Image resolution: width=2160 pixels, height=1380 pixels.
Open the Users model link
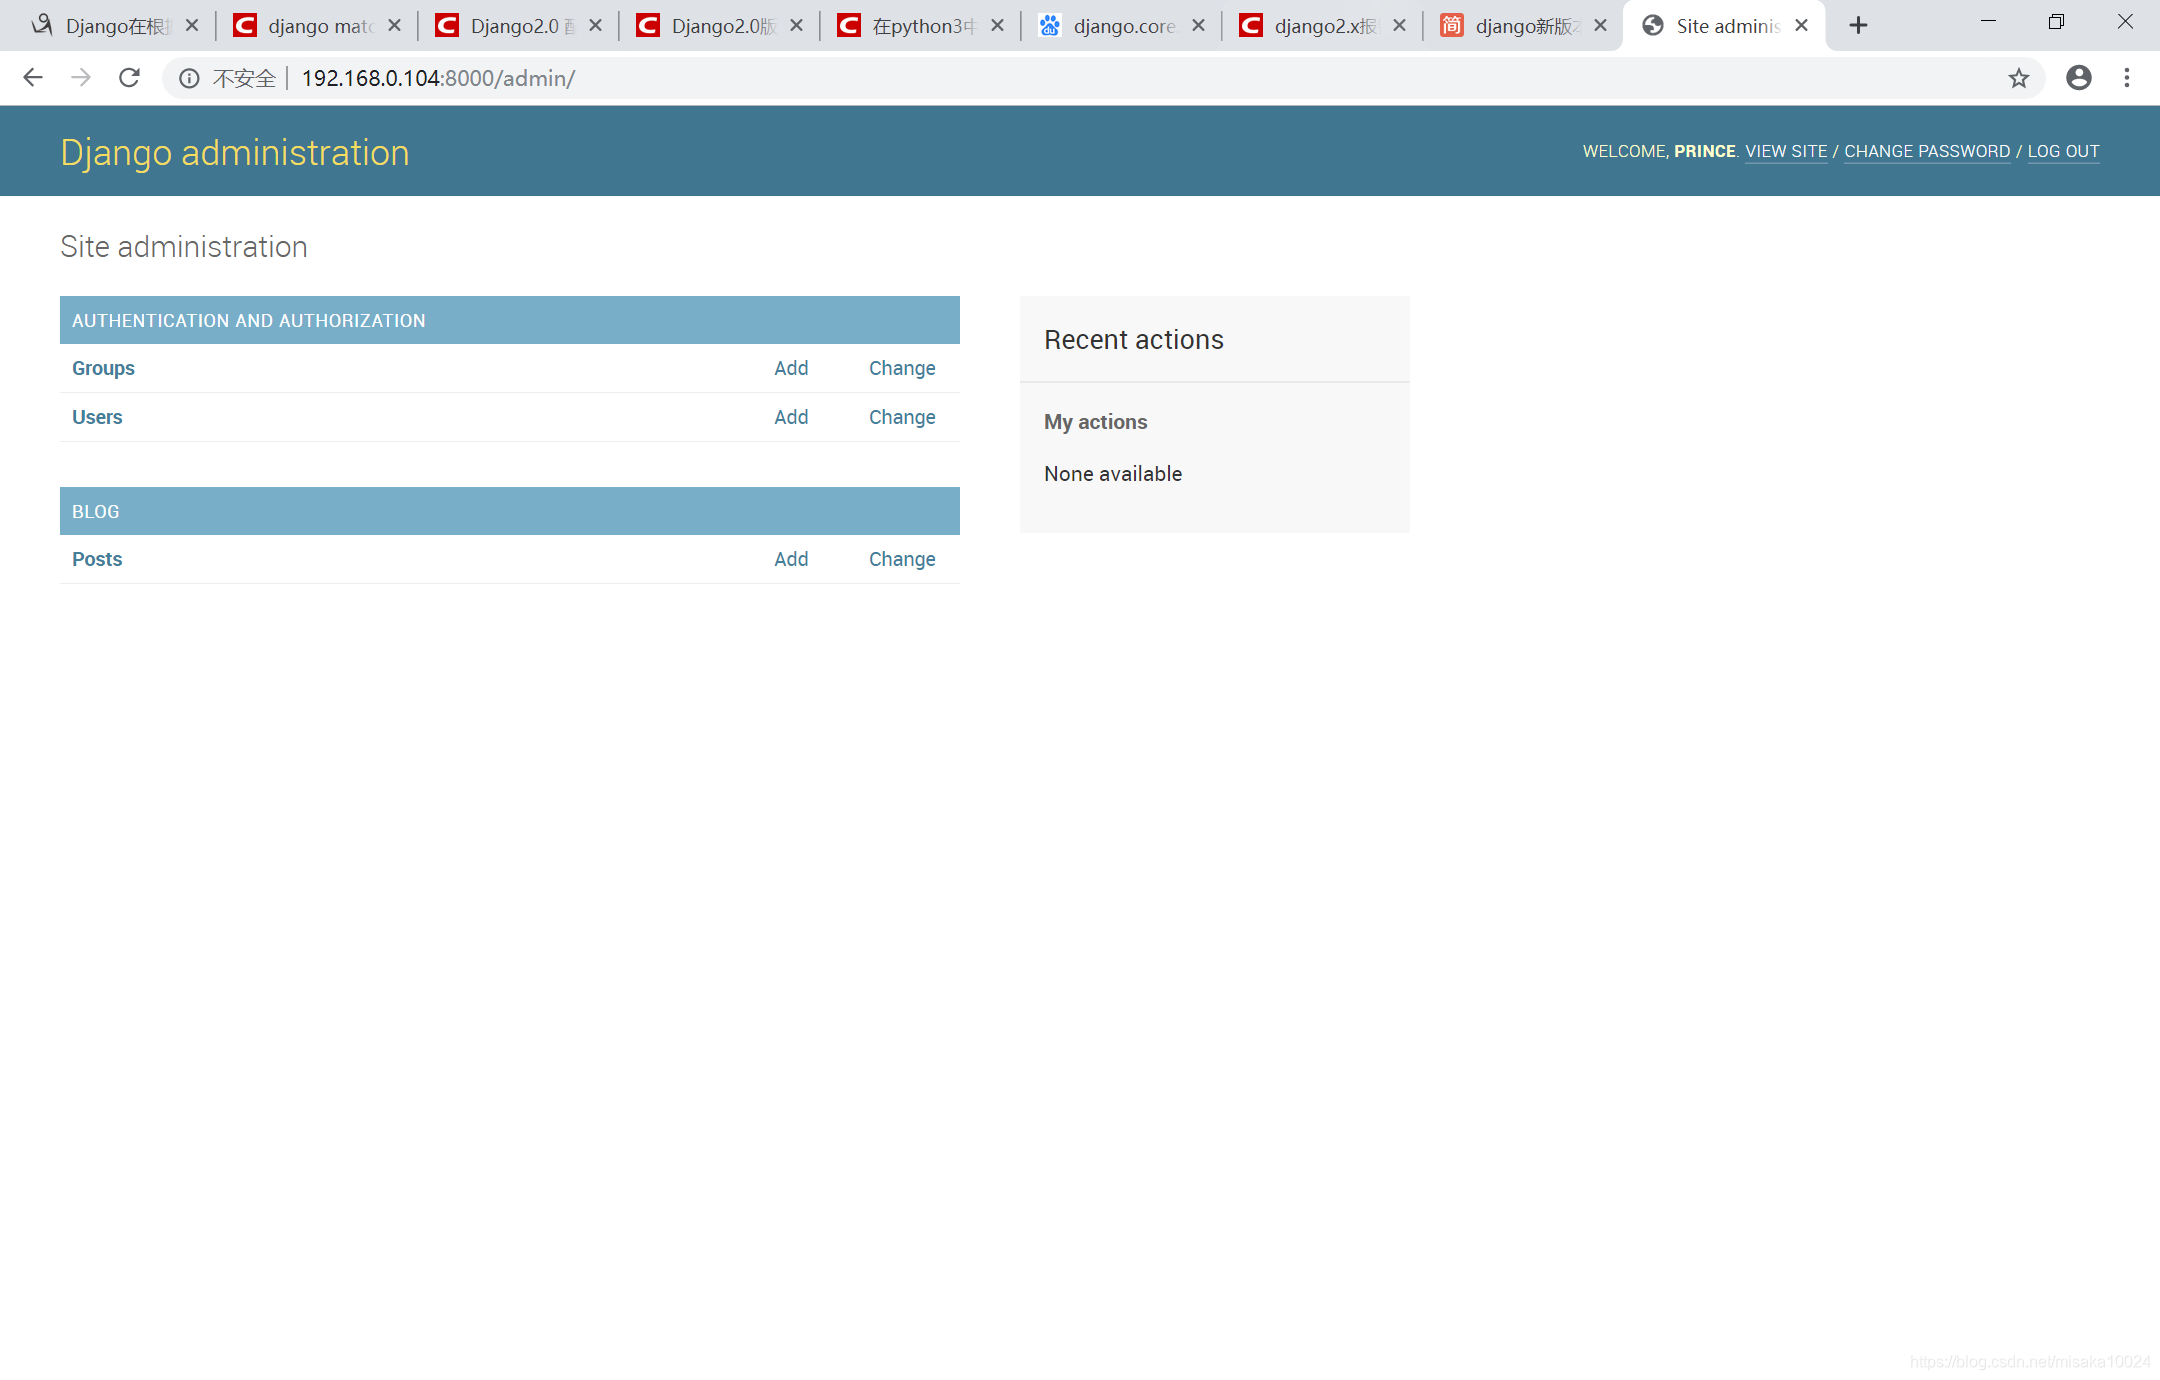tap(97, 417)
